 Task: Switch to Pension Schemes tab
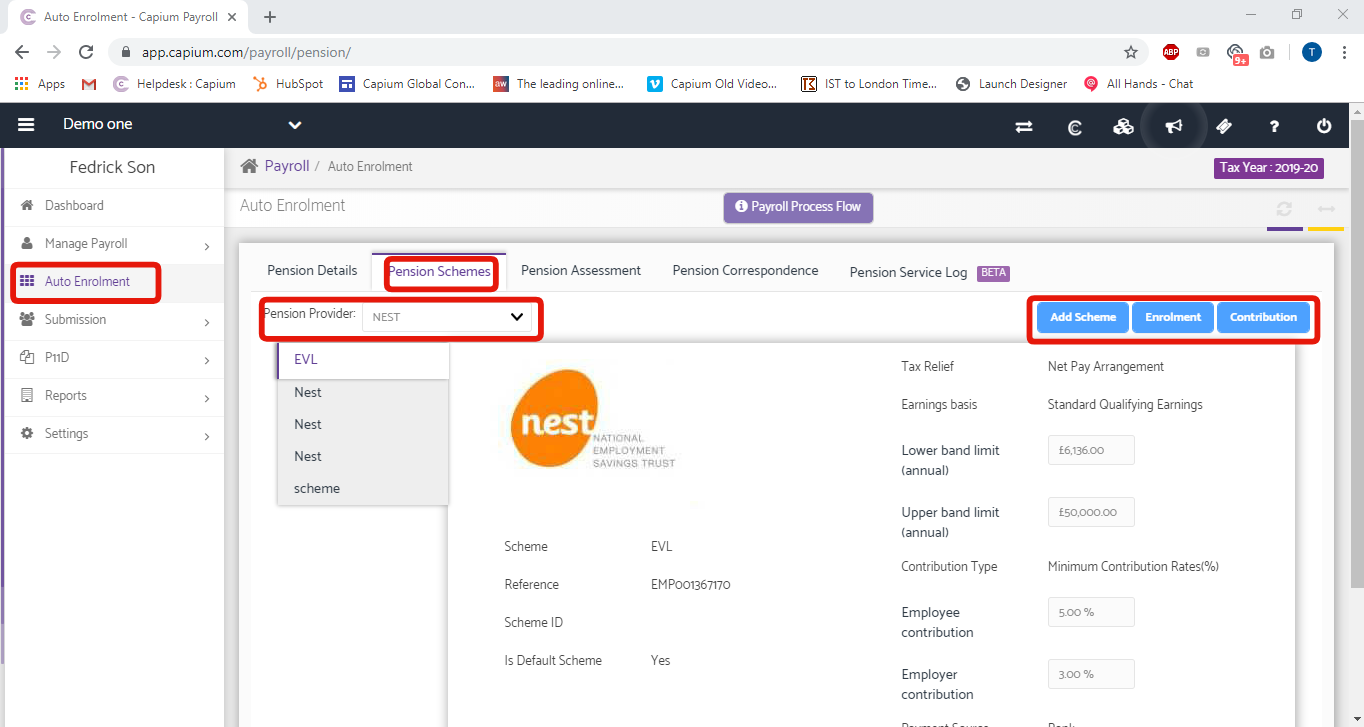pos(439,271)
